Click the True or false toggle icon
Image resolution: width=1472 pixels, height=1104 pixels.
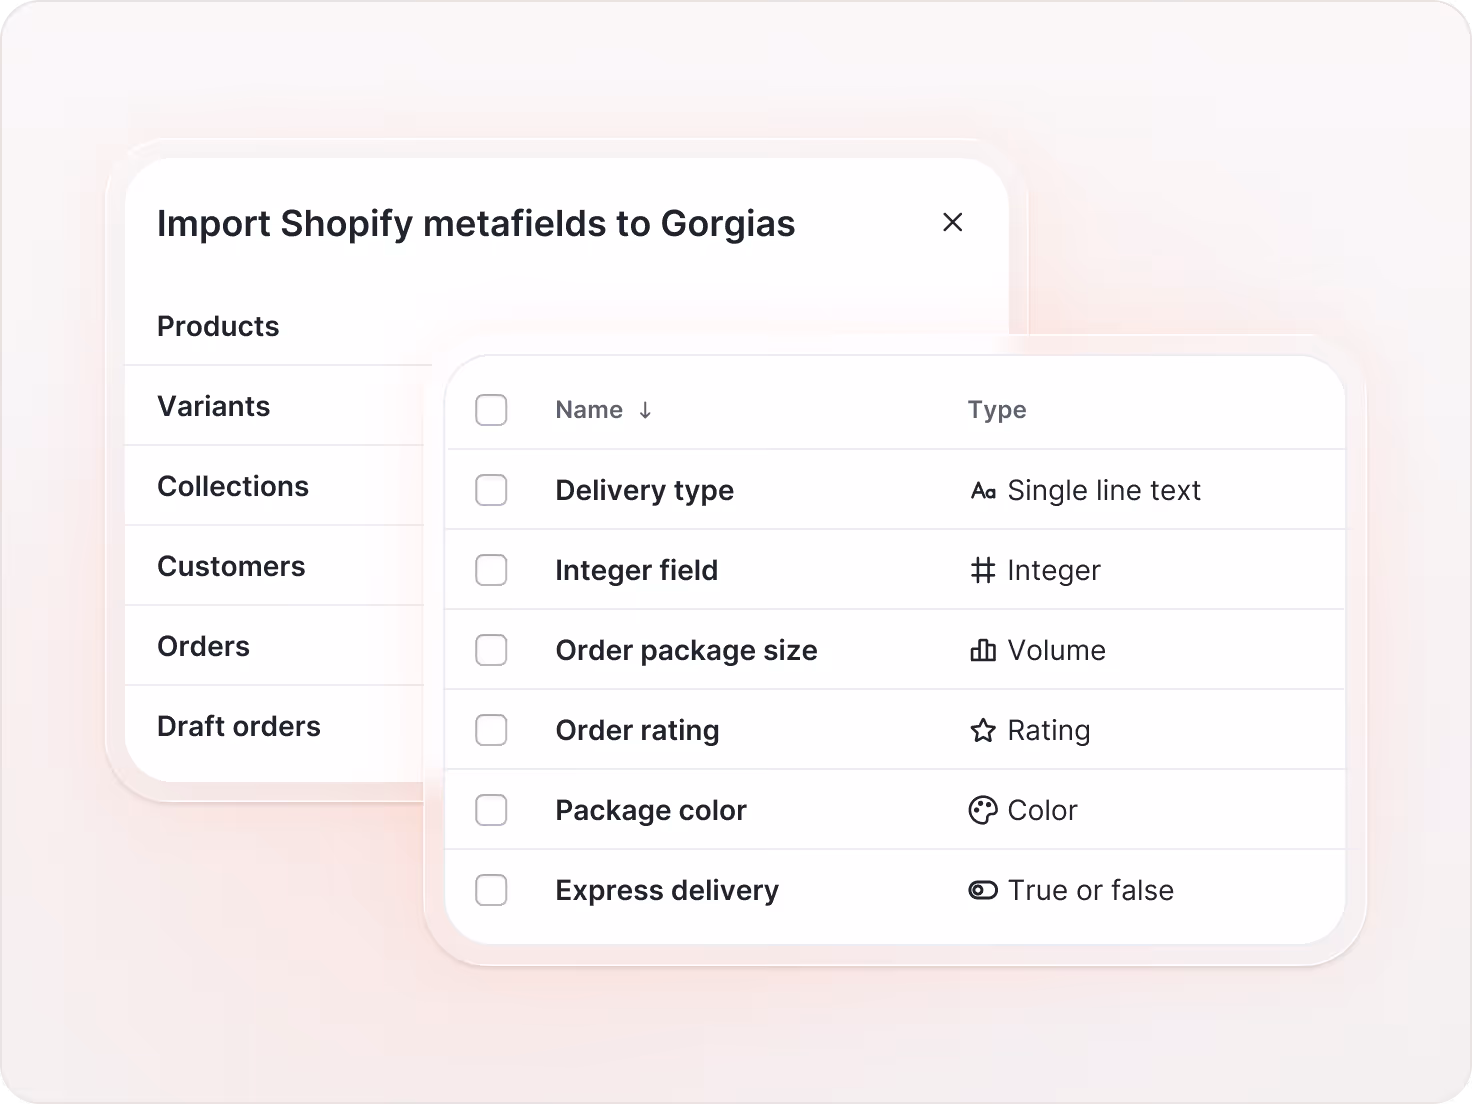[x=983, y=890]
